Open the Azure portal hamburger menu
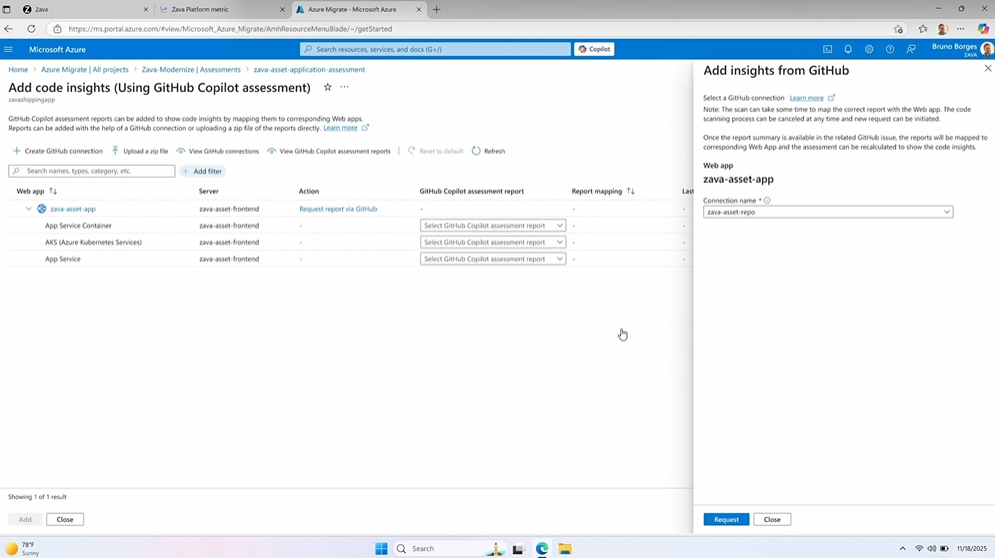This screenshot has height=558, width=995. tap(9, 49)
